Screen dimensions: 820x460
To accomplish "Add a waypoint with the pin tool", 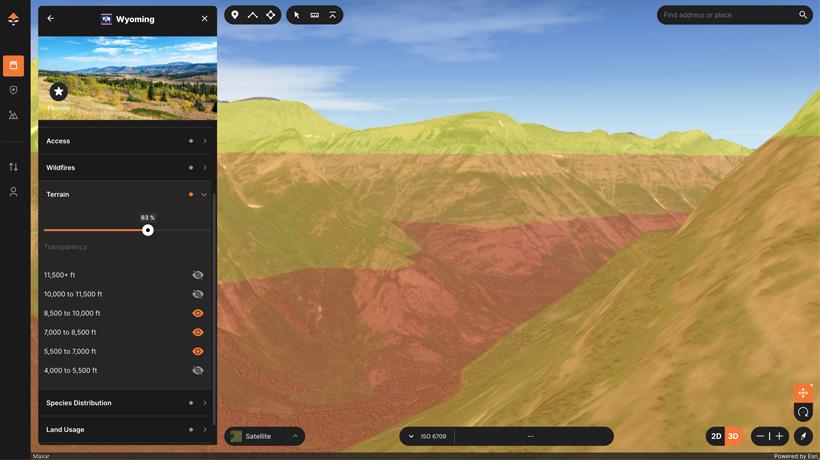I will pos(235,15).
